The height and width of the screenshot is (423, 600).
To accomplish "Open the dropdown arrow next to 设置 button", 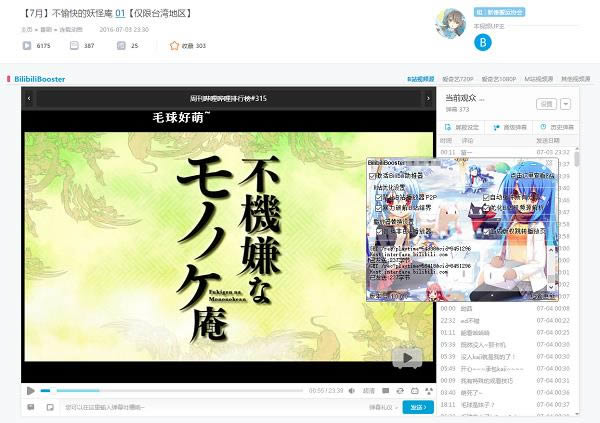I will [x=566, y=103].
